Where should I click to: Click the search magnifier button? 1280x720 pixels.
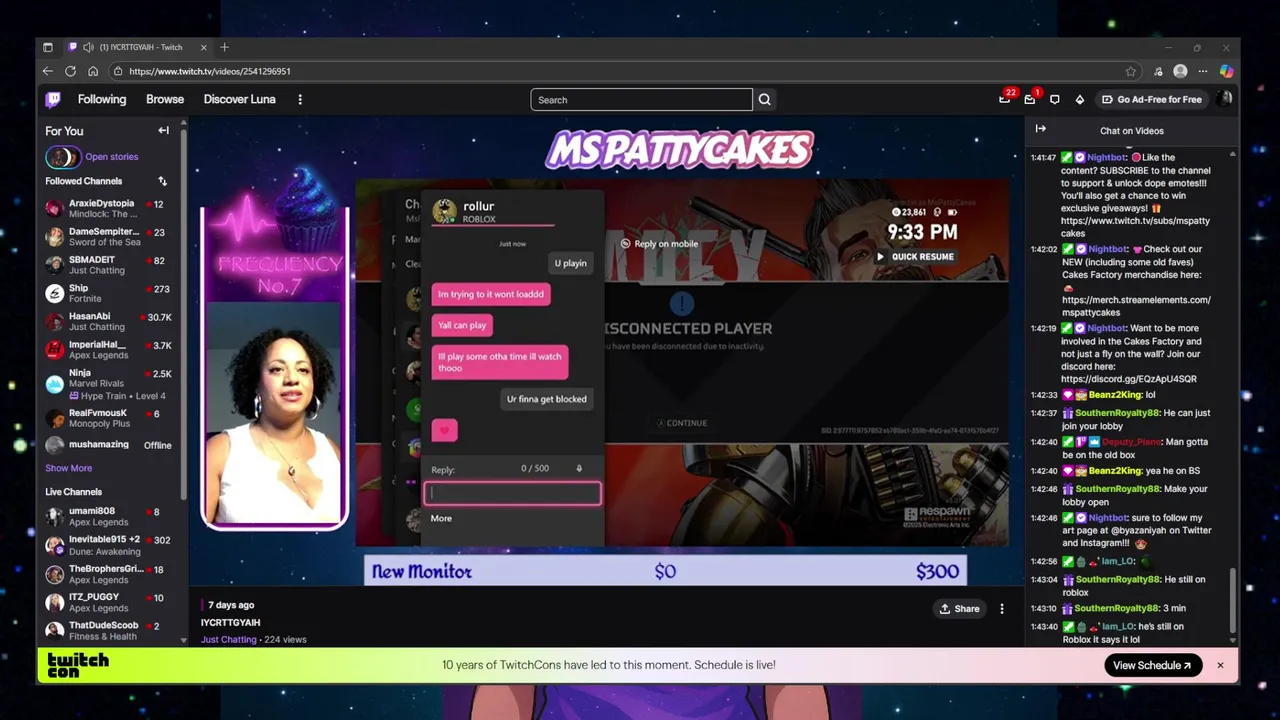click(765, 99)
